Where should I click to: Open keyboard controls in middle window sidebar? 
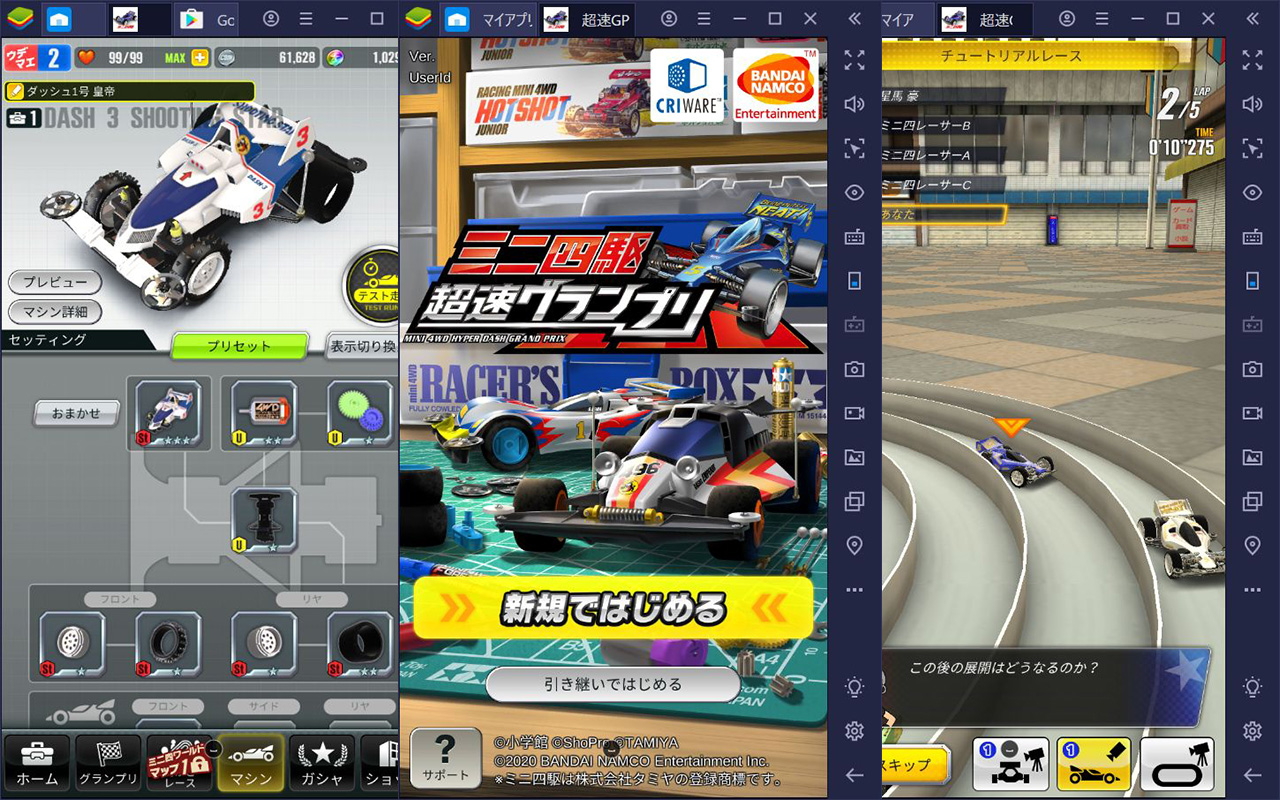pos(854,237)
